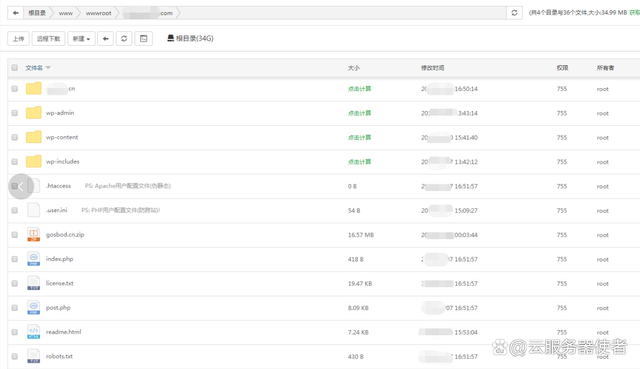The width and height of the screenshot is (640, 369).
Task: Click the .user.ini PS note text
Action: pyautogui.click(x=121, y=210)
